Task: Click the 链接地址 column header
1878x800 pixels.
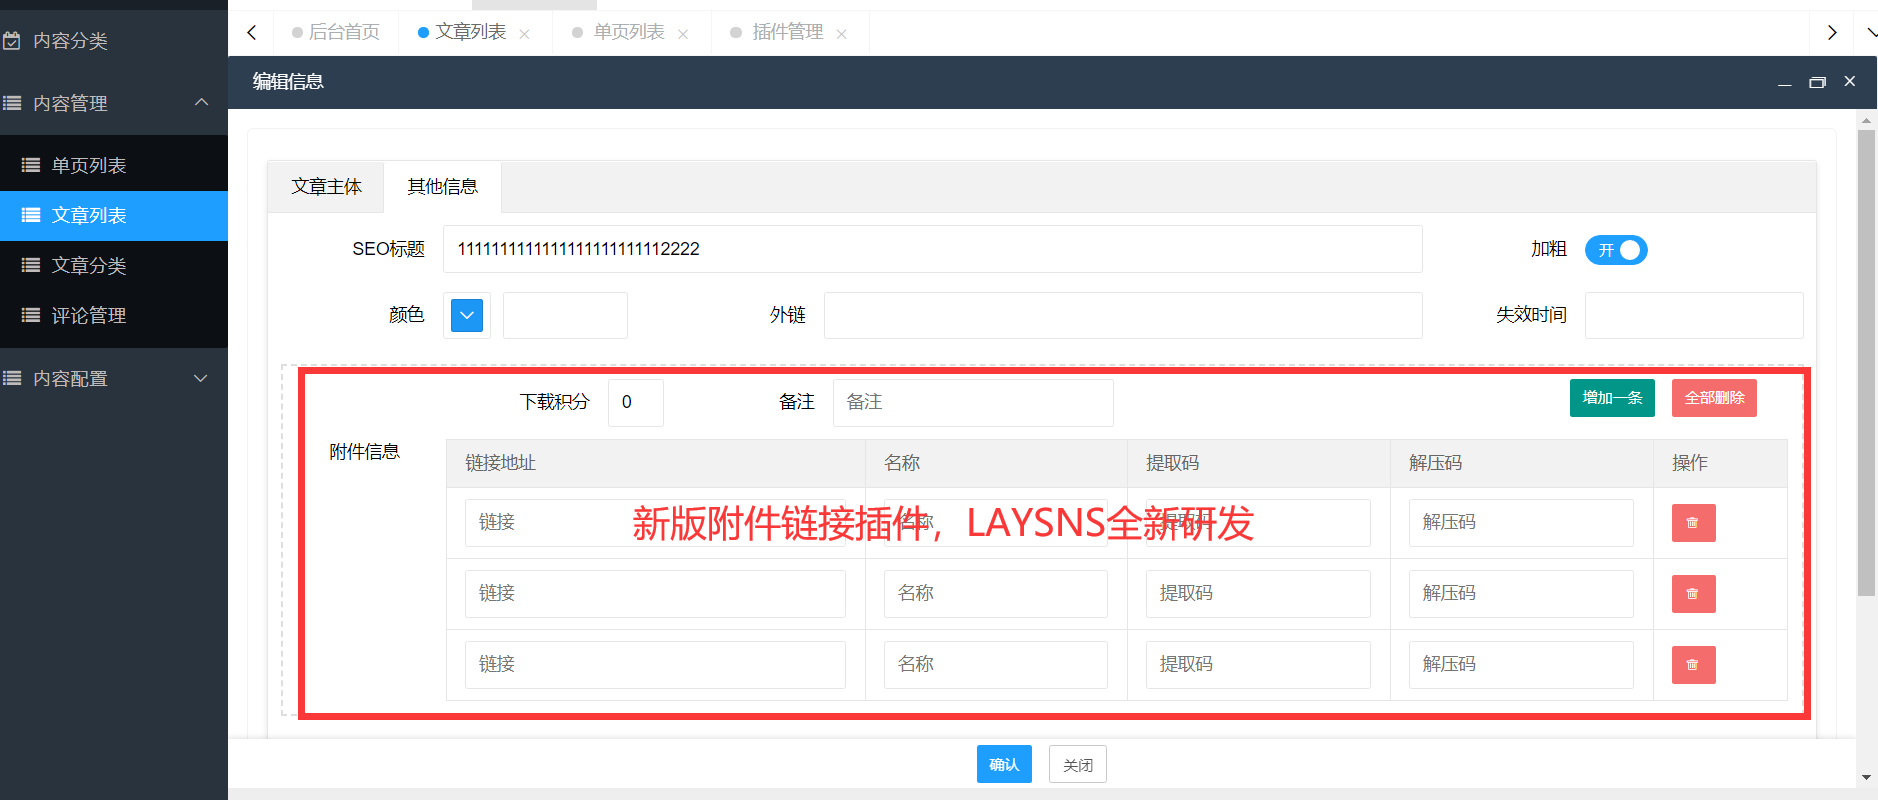Action: [656, 463]
